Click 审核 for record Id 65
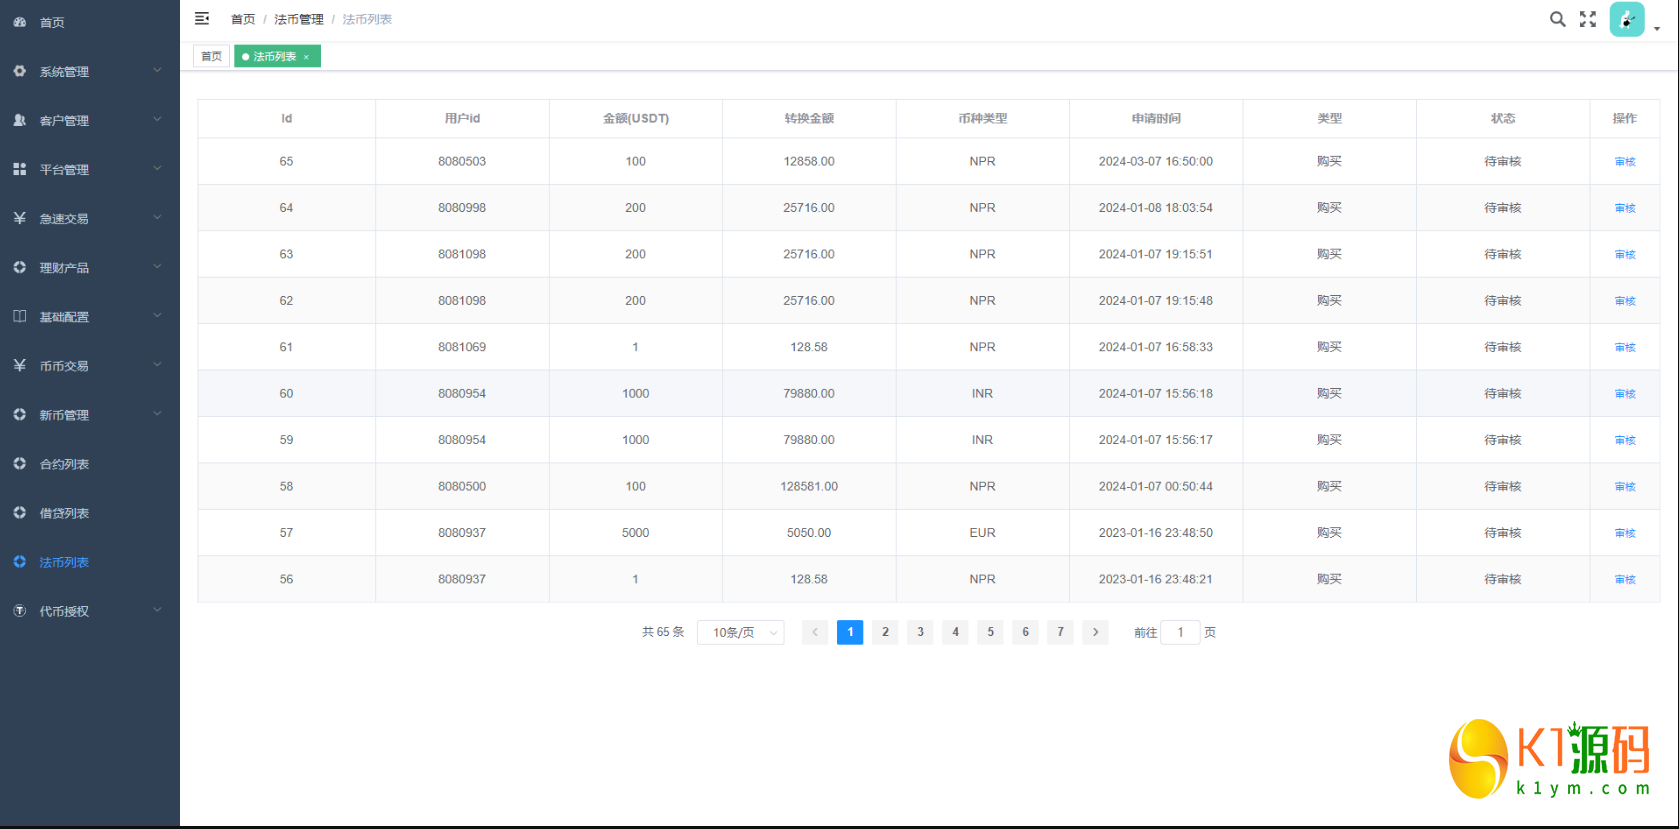This screenshot has height=829, width=1679. point(1625,162)
